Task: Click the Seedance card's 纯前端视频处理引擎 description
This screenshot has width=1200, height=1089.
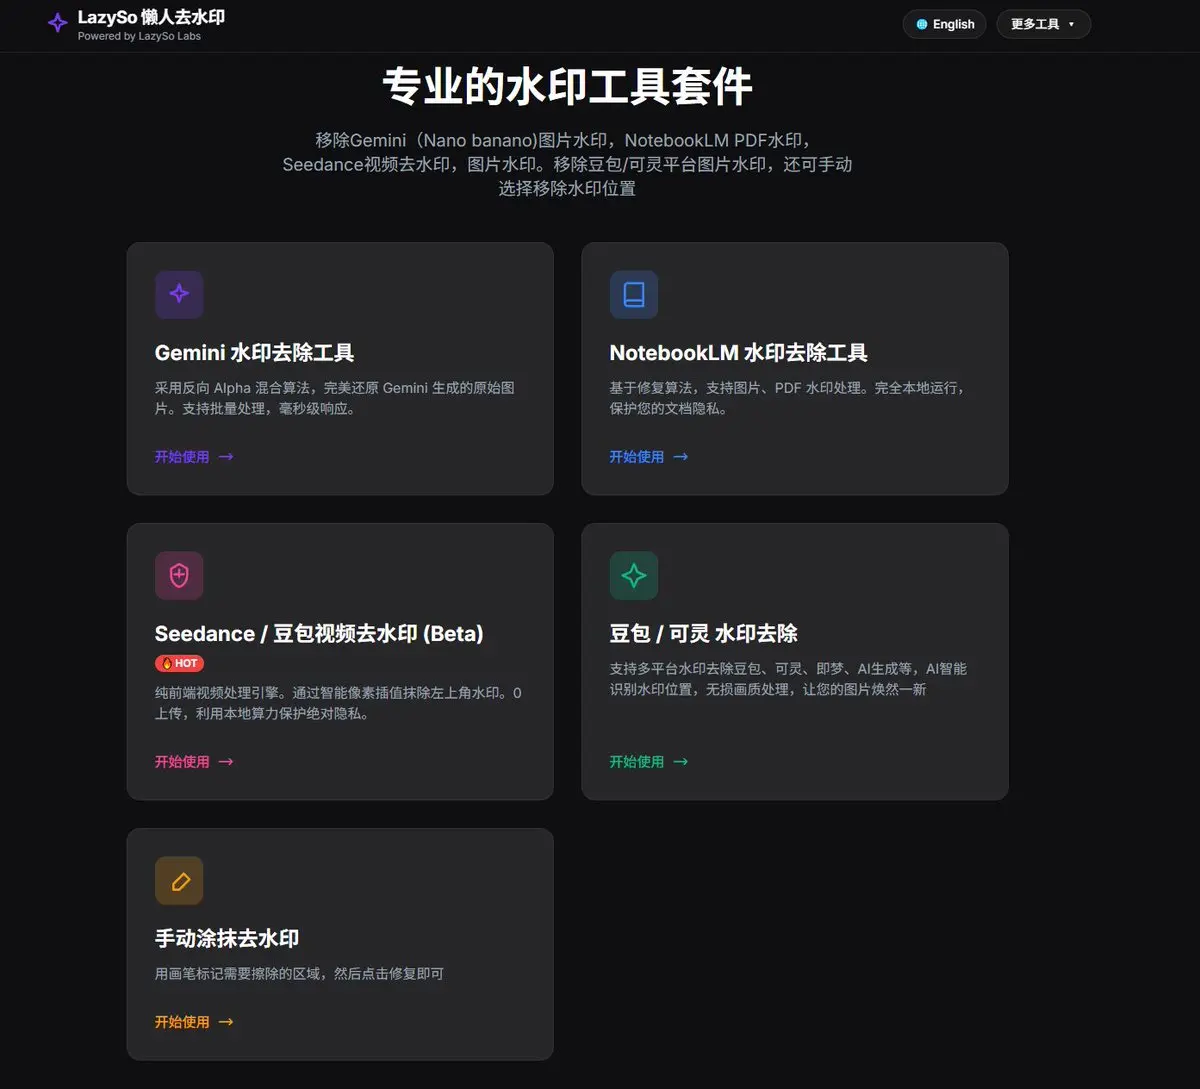Action: [x=338, y=703]
